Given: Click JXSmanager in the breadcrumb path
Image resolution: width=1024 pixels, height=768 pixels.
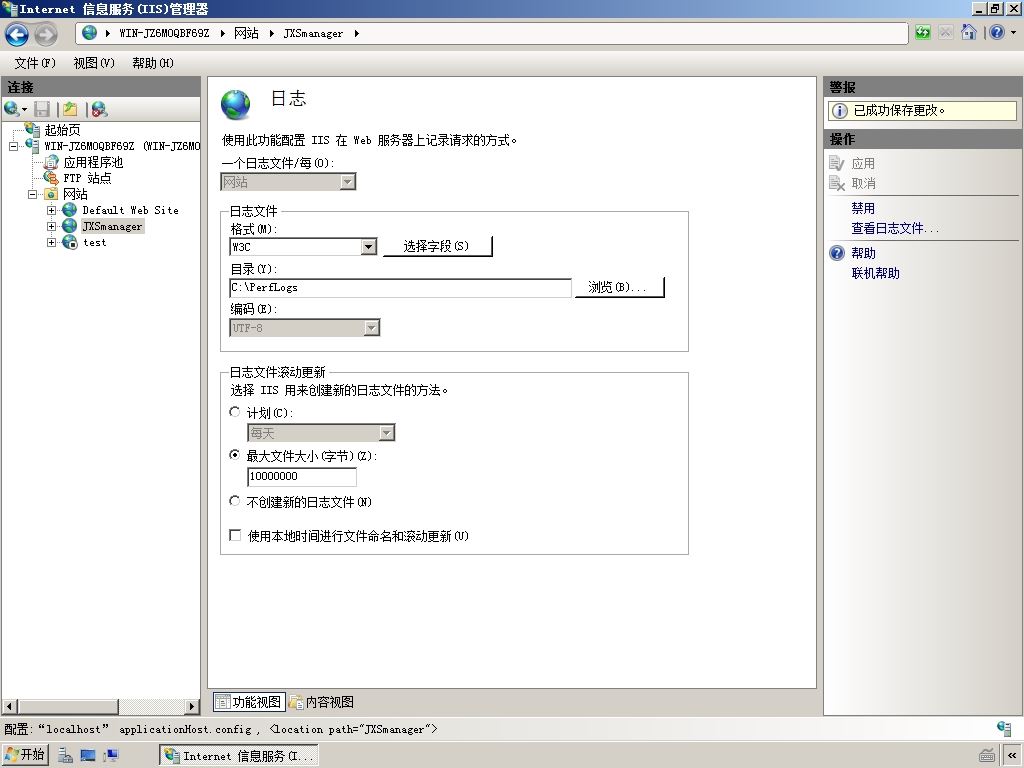Looking at the screenshot, I should (313, 33).
